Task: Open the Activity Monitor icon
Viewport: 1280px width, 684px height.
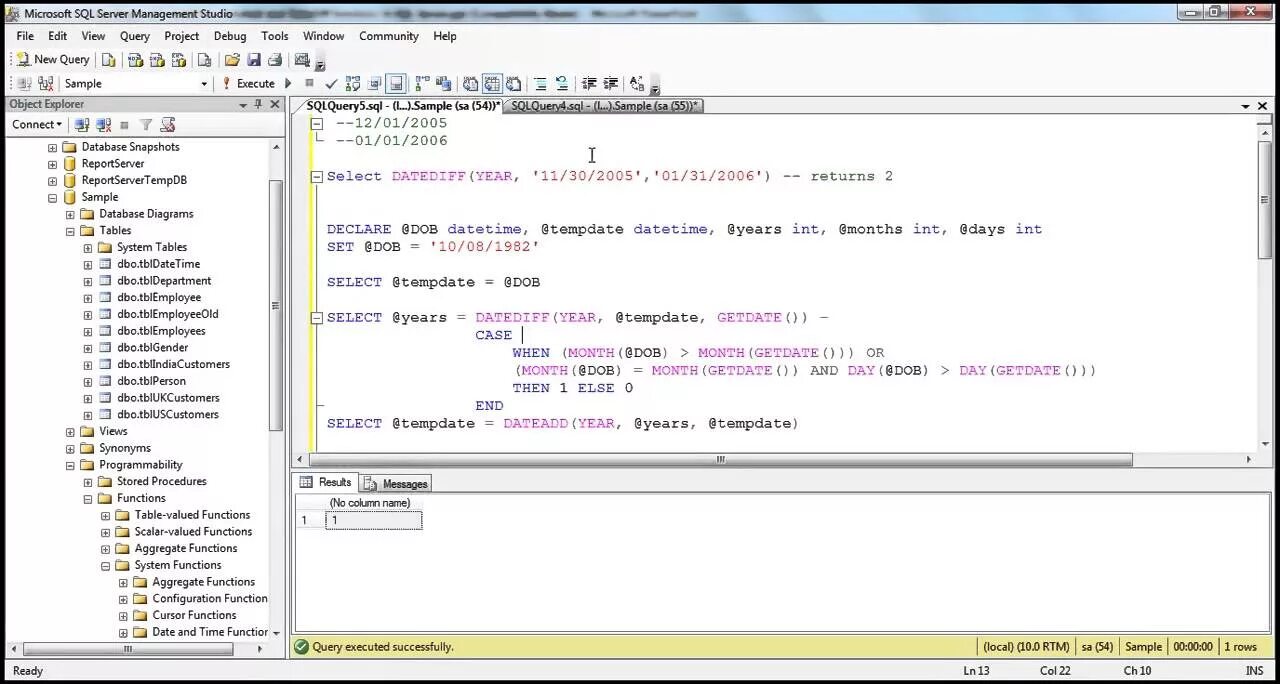Action: point(302,60)
